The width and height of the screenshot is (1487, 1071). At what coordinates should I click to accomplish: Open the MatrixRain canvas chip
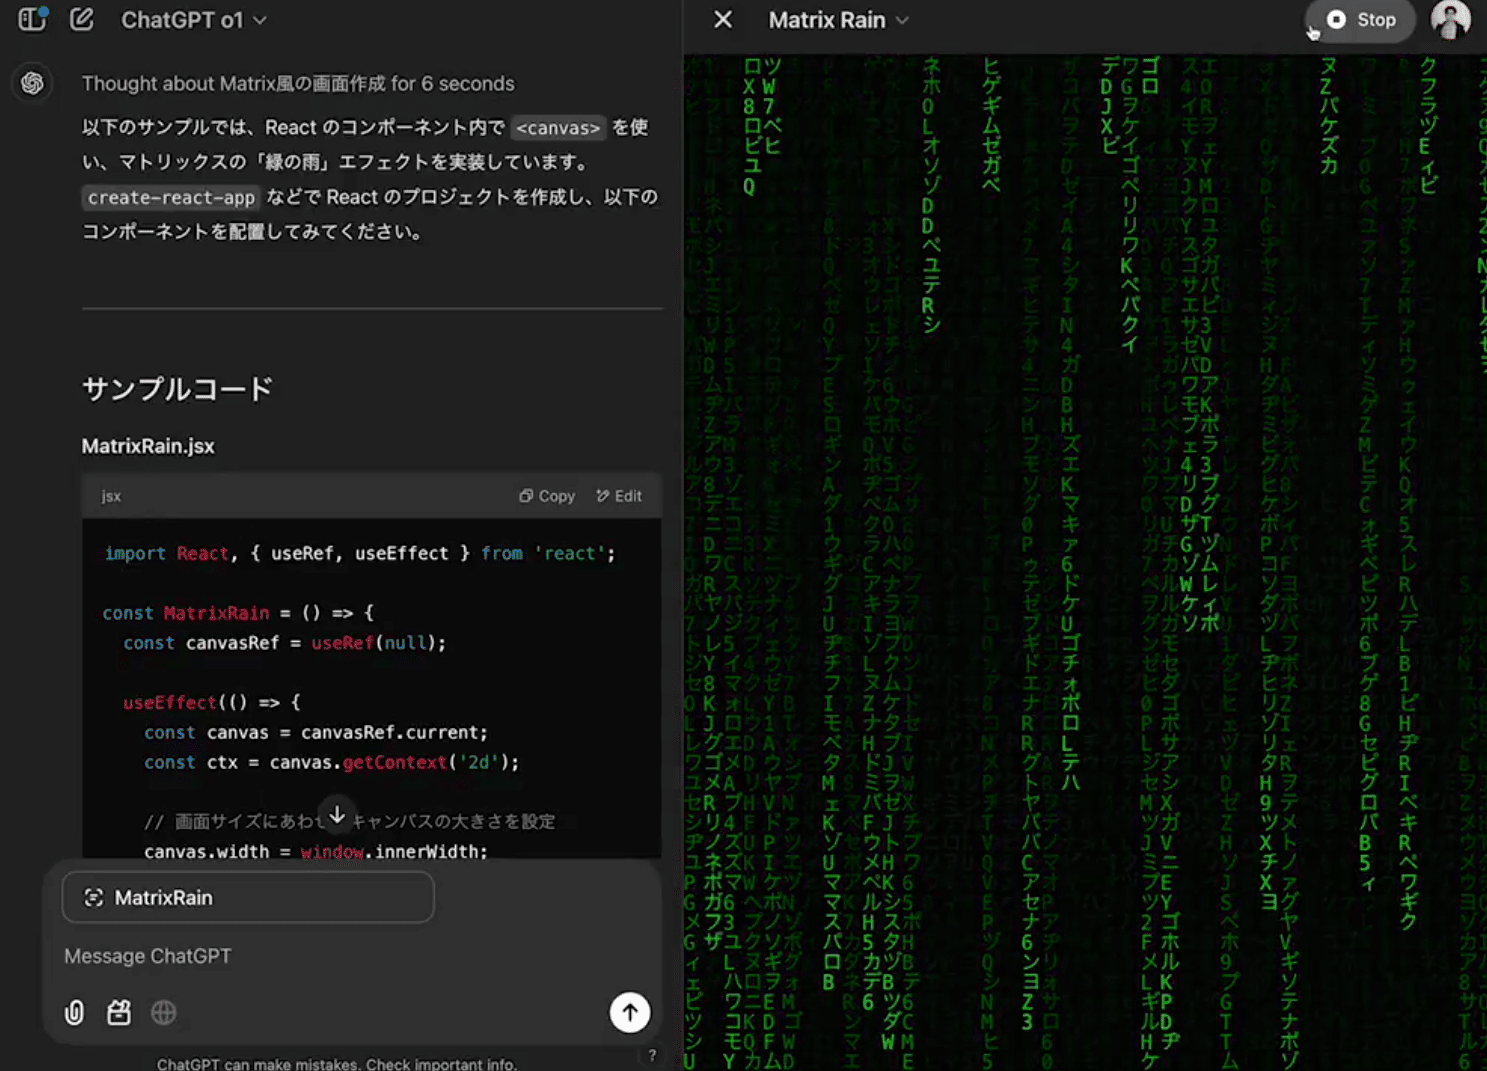pyautogui.click(x=248, y=898)
